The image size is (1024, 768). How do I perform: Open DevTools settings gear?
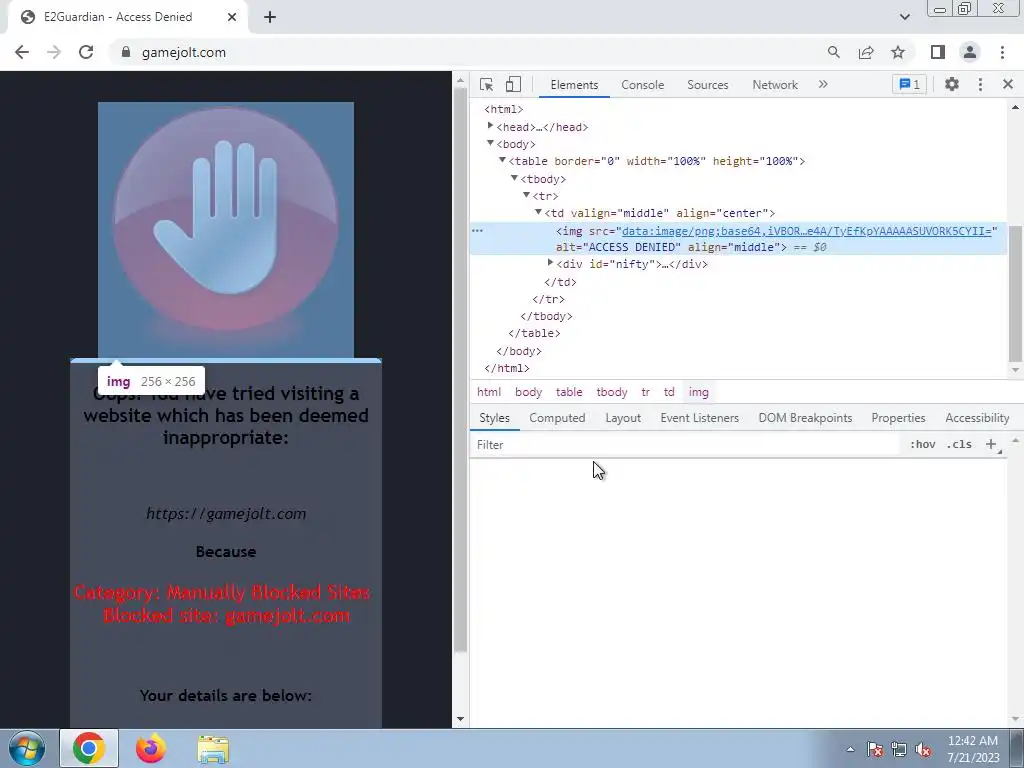point(952,84)
